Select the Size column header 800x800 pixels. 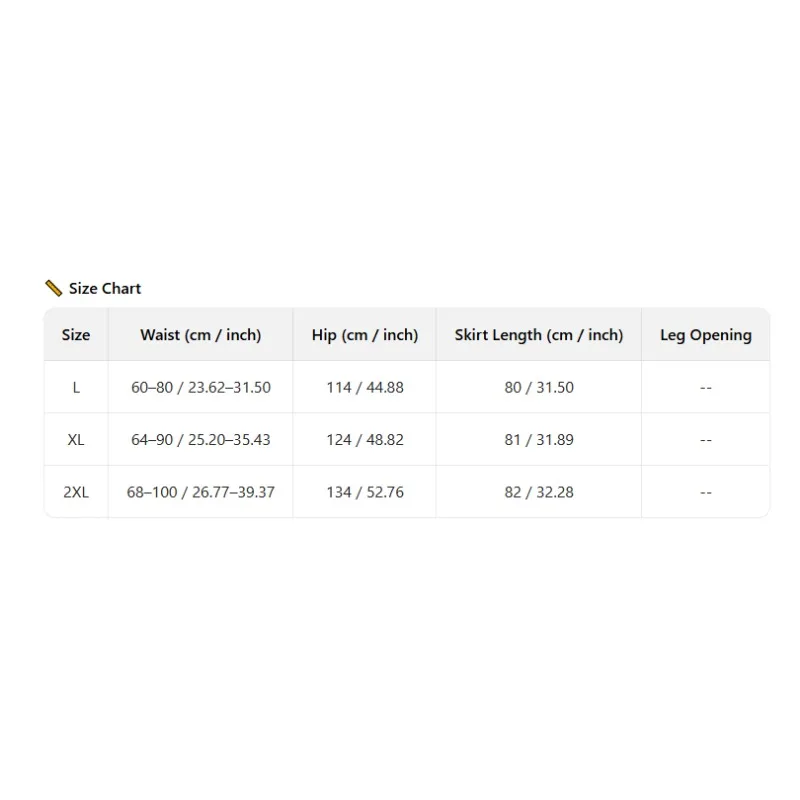point(76,335)
